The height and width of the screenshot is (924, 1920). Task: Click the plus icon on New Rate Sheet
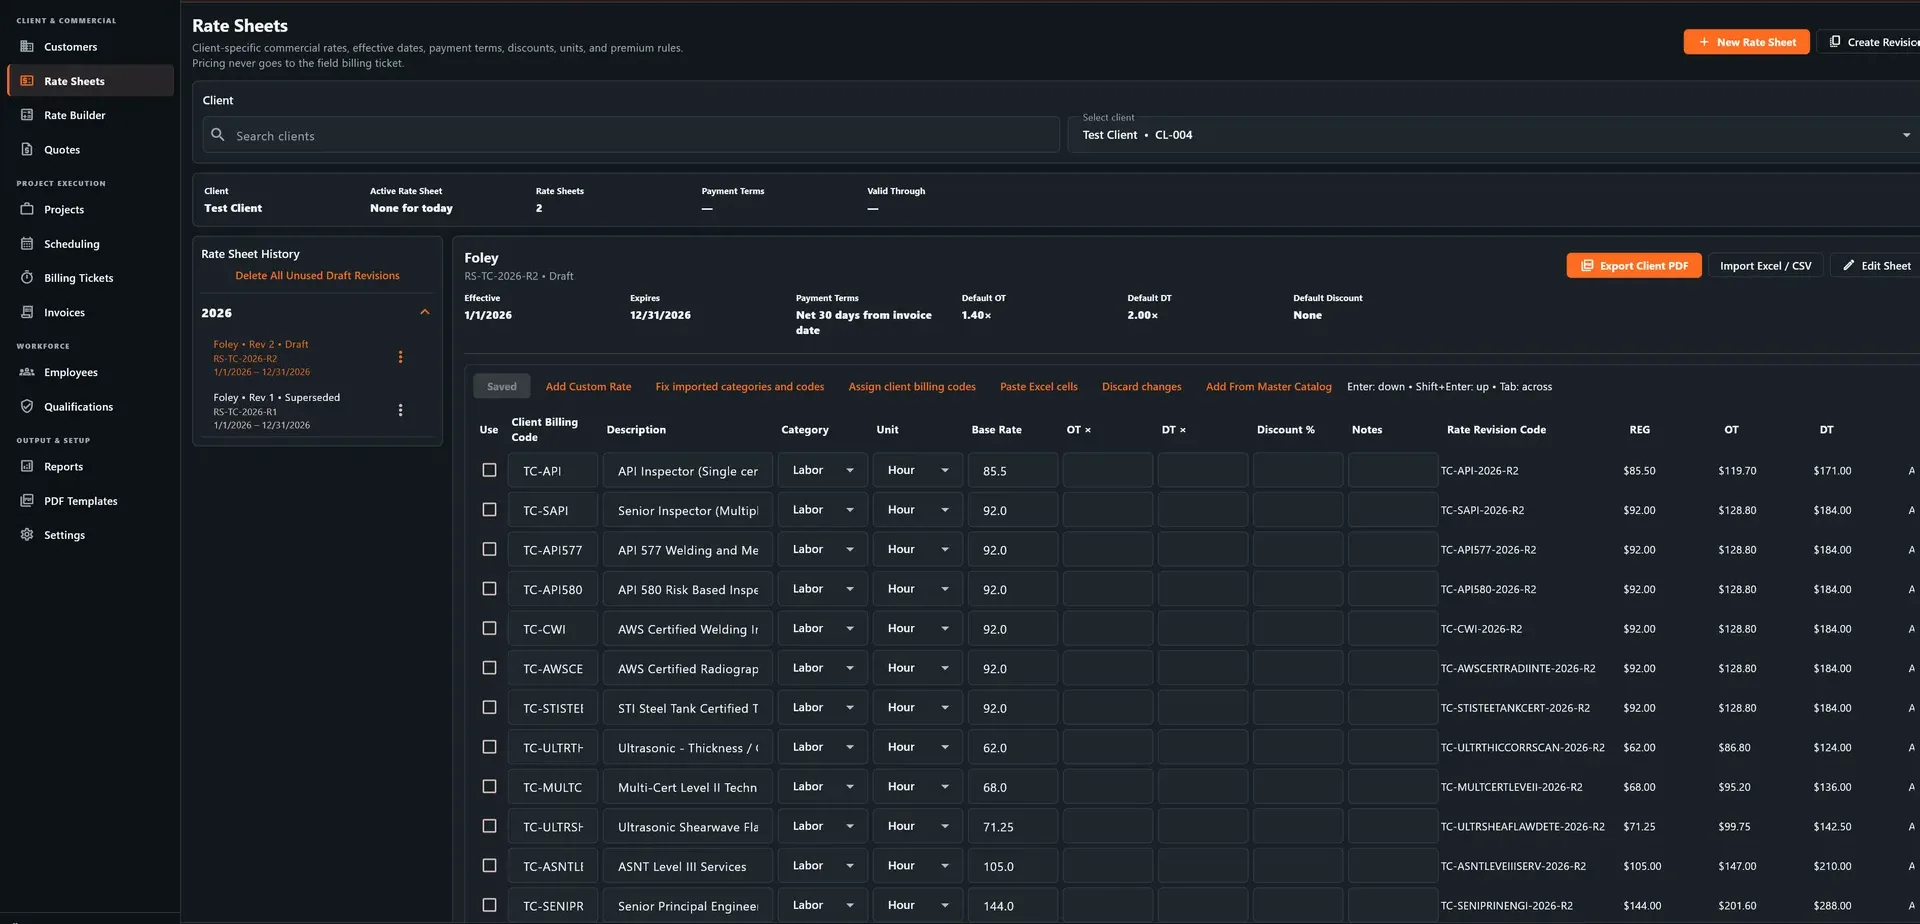(1704, 42)
